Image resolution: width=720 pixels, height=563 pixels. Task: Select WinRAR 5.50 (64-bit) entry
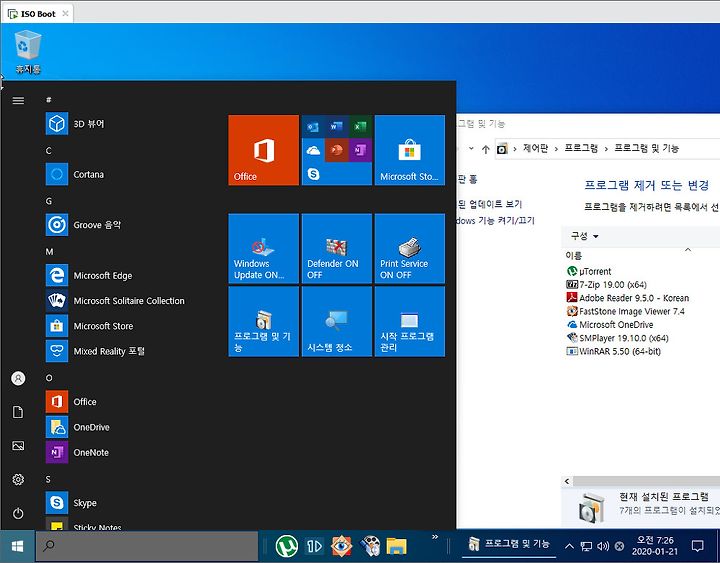613,351
